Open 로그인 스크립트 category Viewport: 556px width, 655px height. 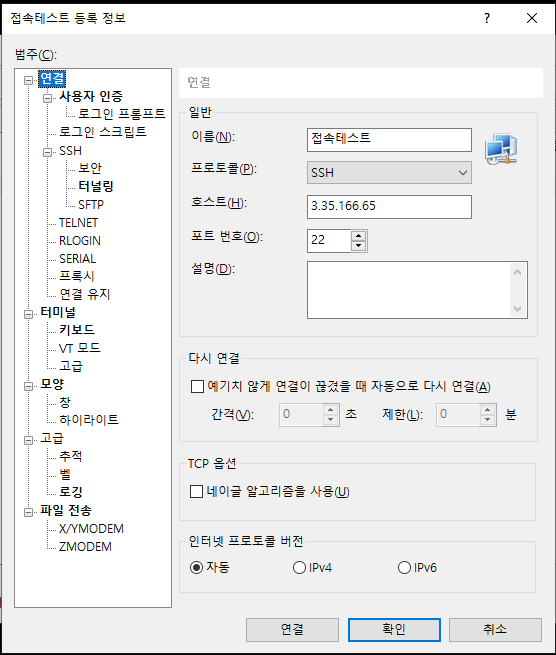(102, 132)
